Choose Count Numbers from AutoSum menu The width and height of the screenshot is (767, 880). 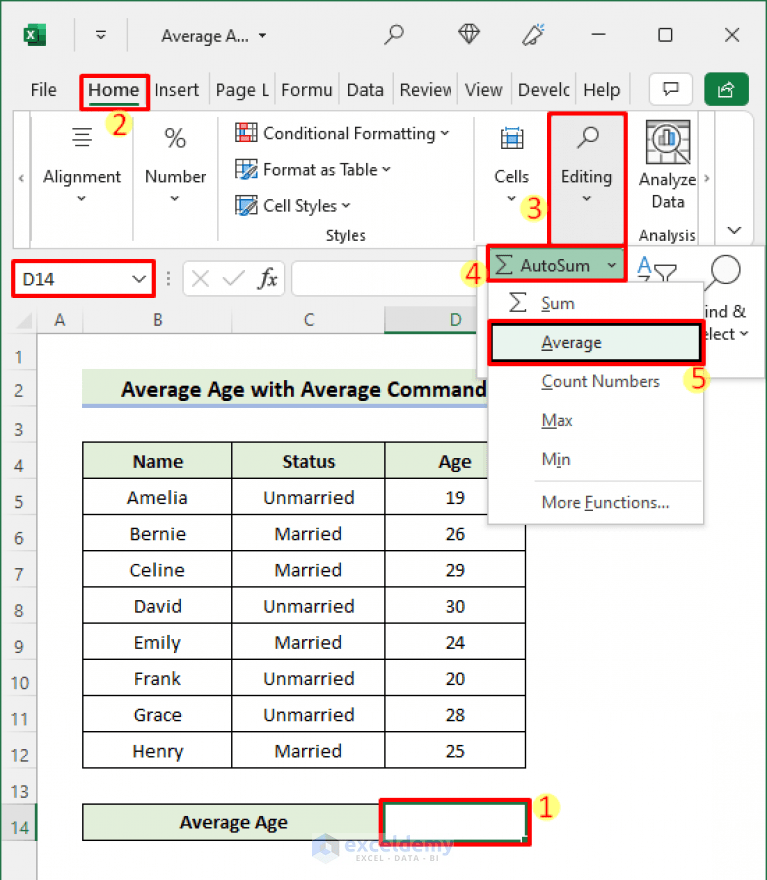(595, 382)
